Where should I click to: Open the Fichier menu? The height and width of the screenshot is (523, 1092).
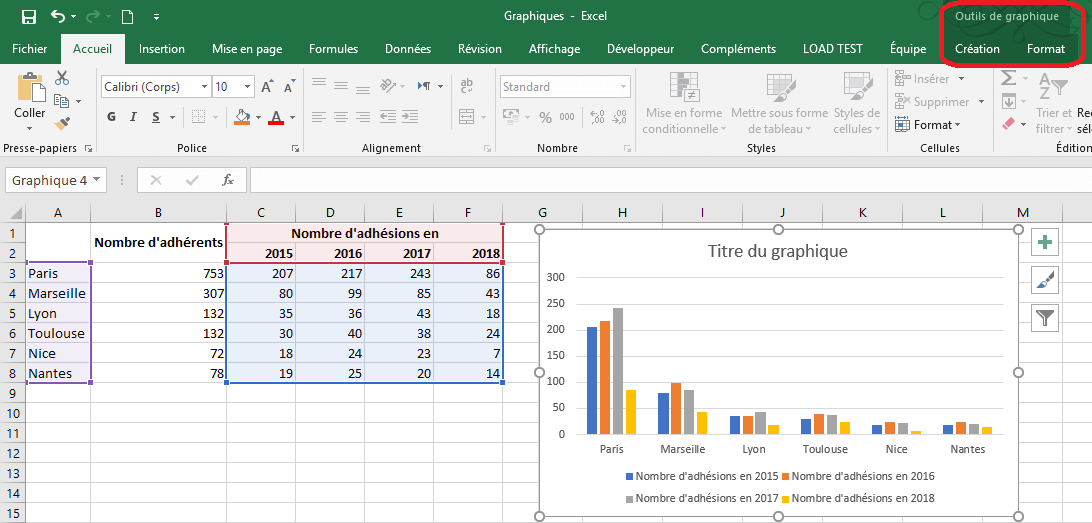coord(29,49)
